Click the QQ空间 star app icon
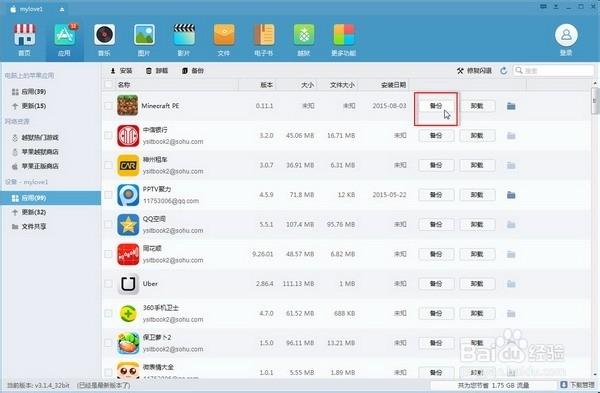 [128, 224]
